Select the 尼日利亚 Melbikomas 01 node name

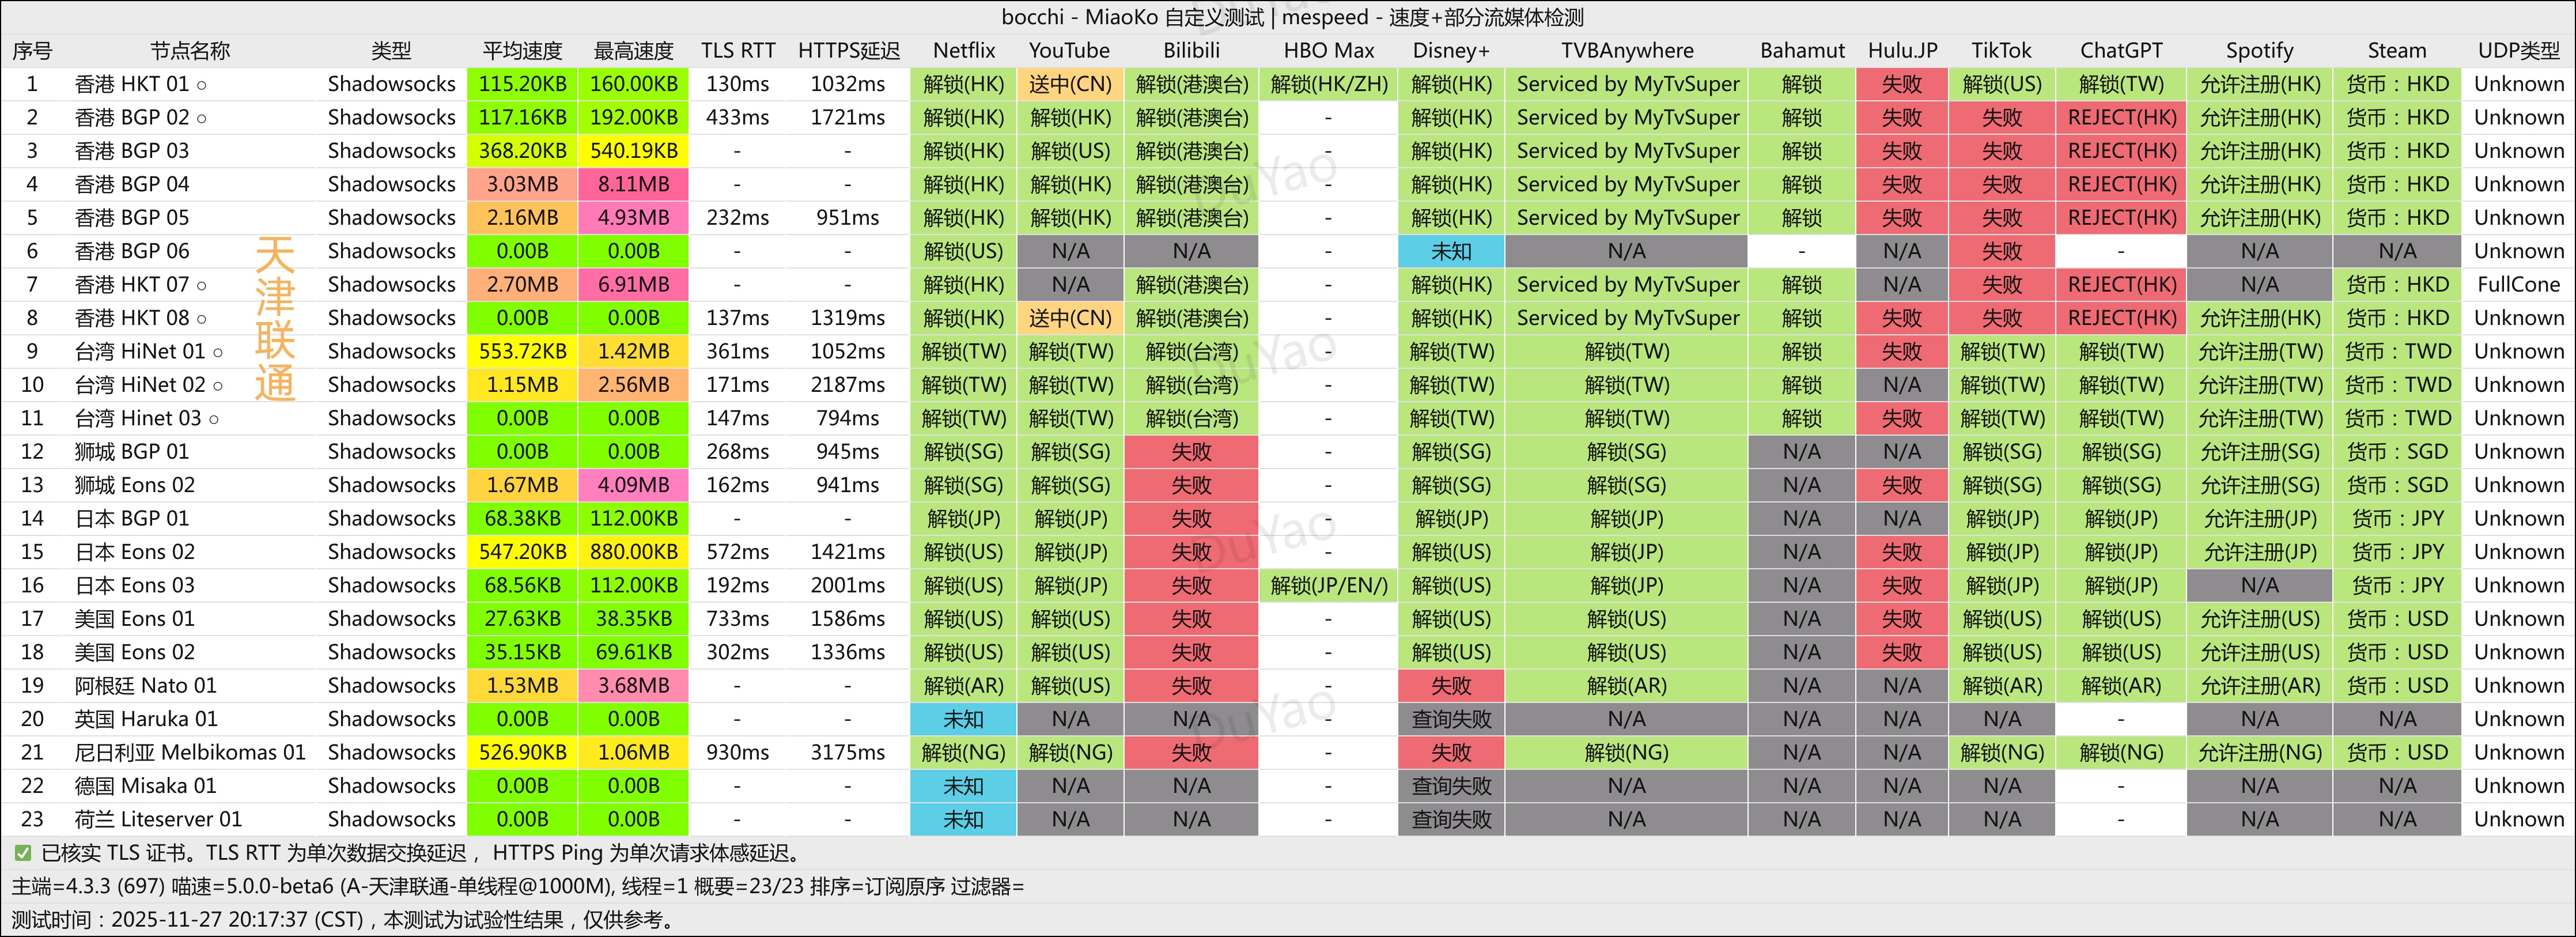(190, 752)
